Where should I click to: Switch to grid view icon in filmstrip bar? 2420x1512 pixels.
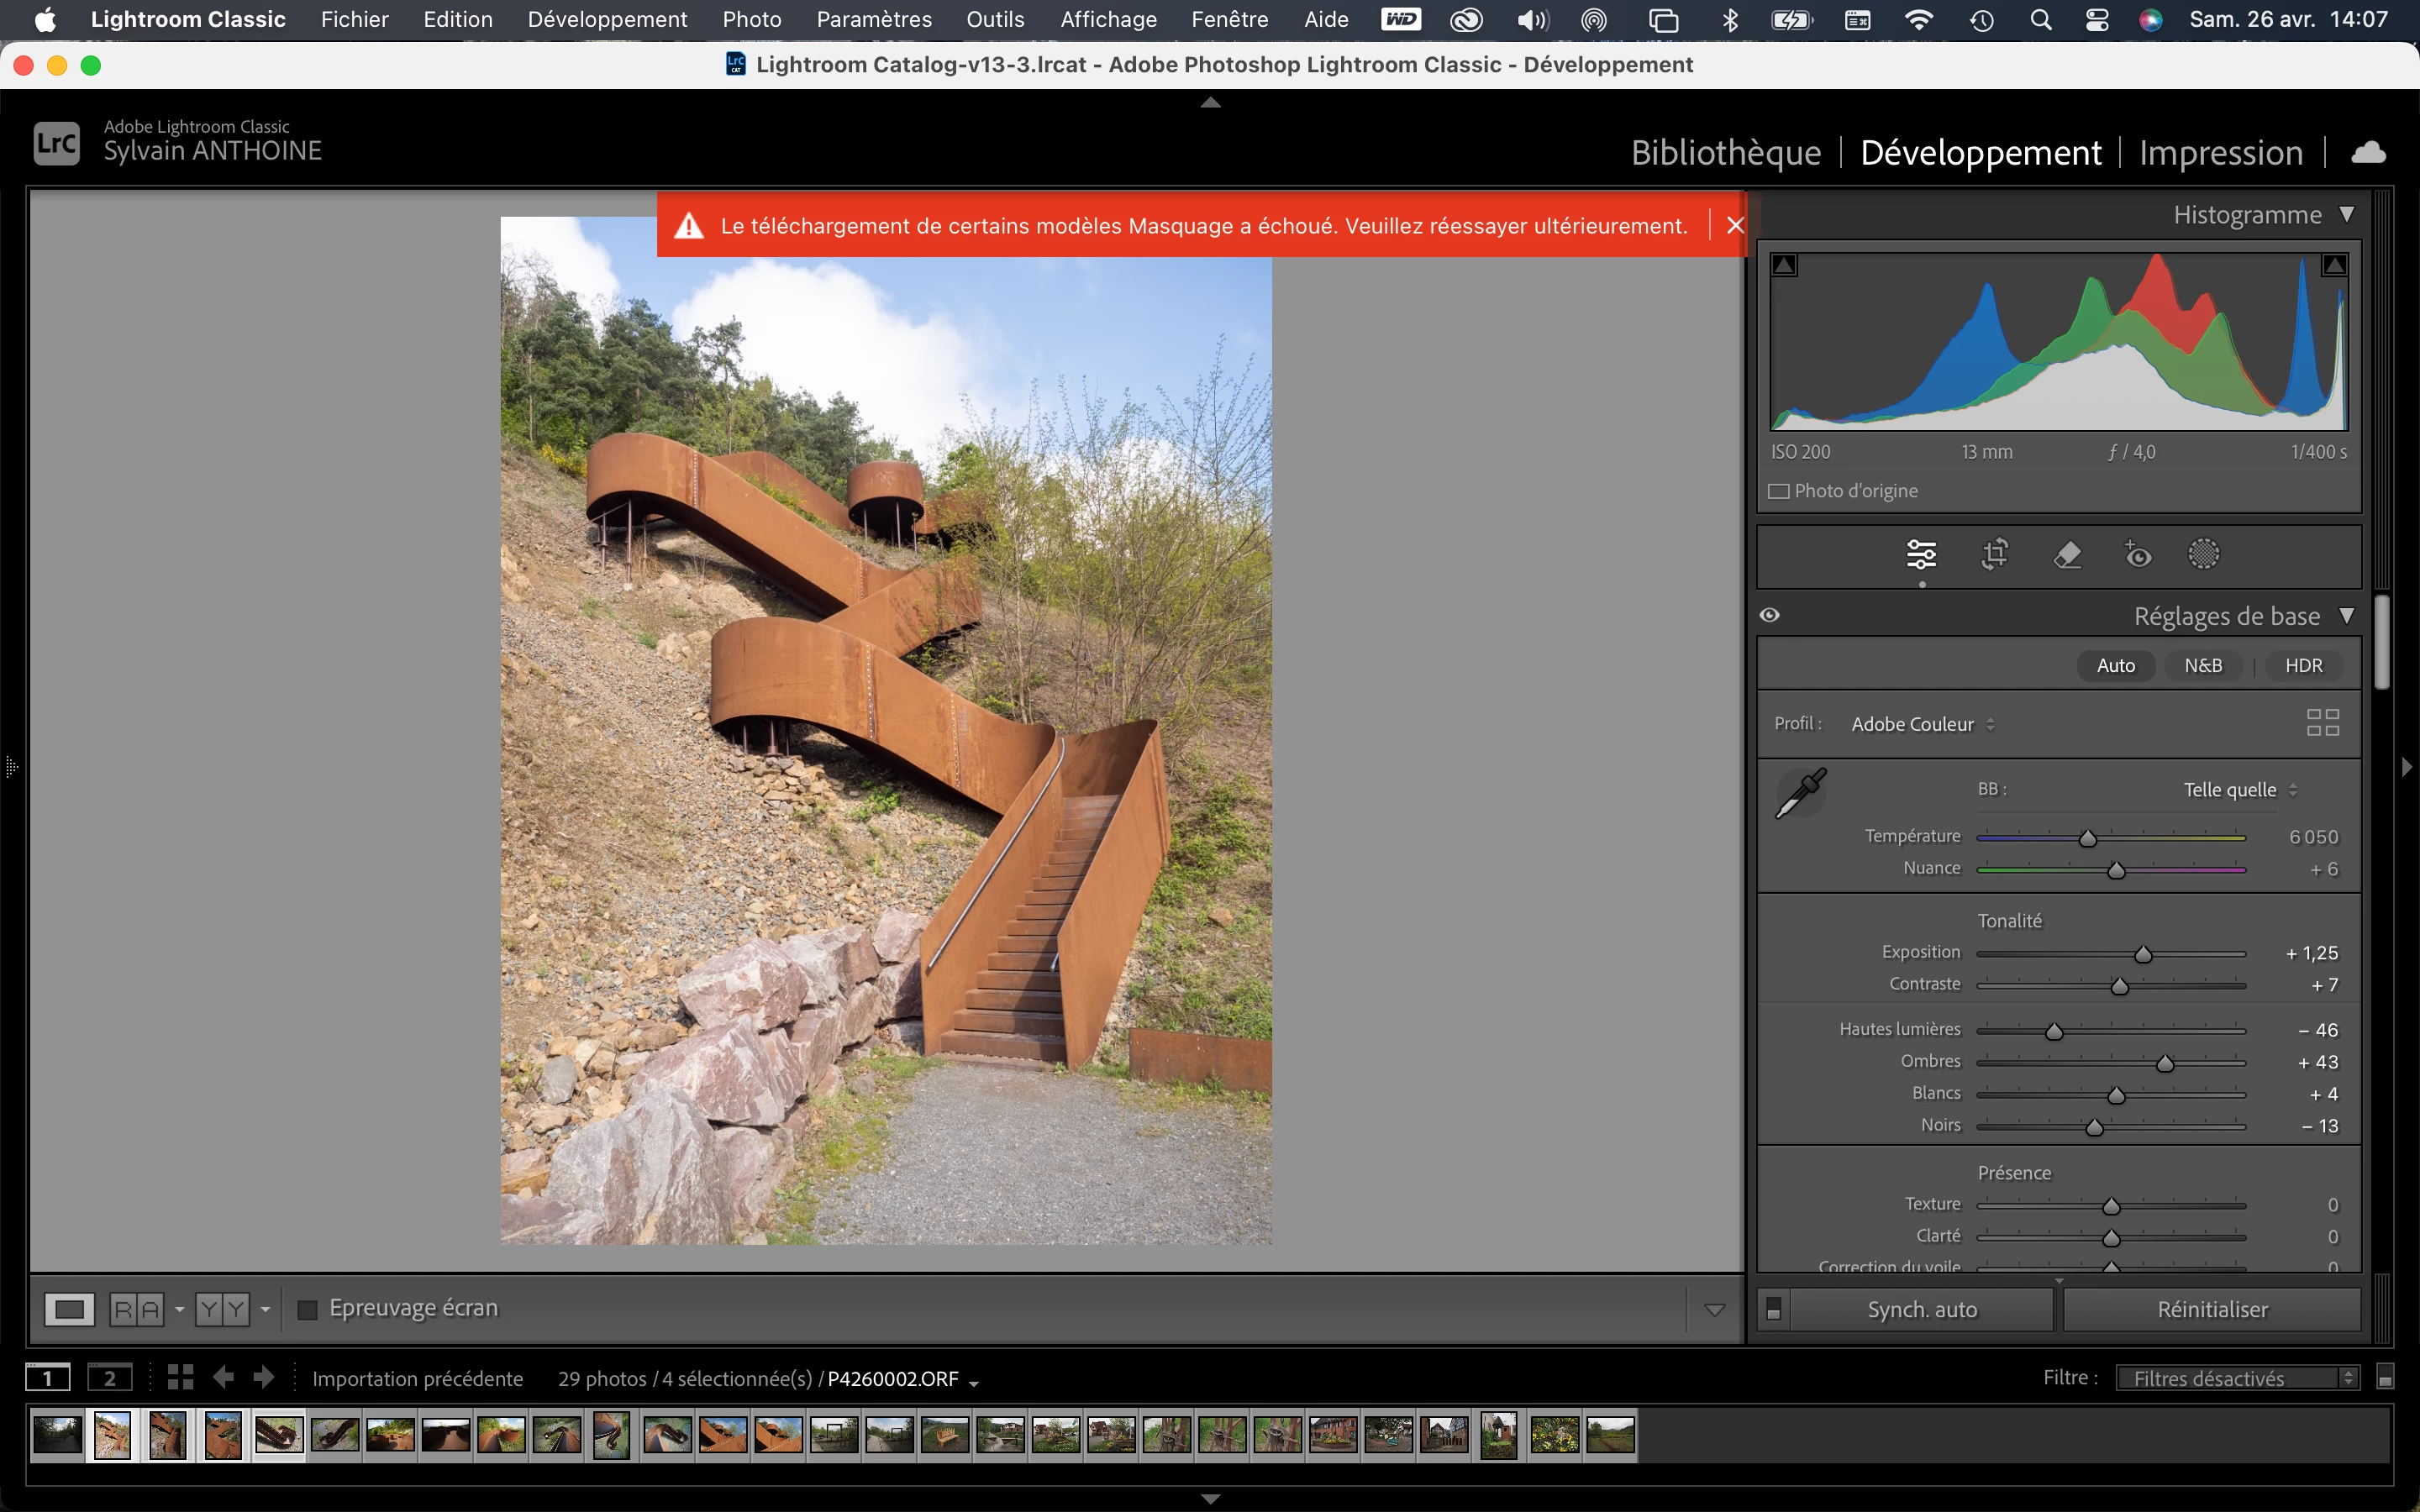(180, 1377)
